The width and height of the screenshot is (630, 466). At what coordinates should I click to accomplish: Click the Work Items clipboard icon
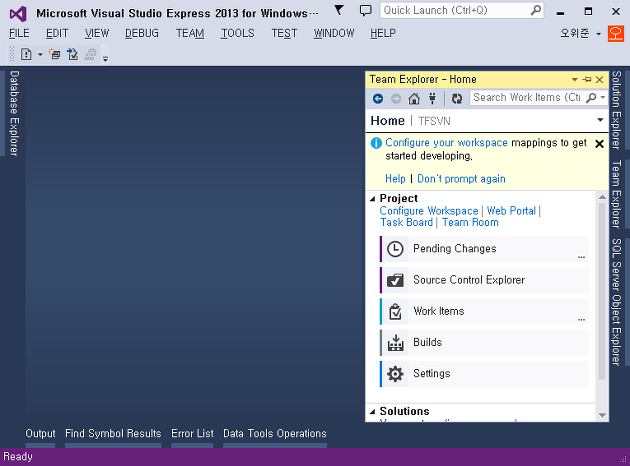(395, 312)
